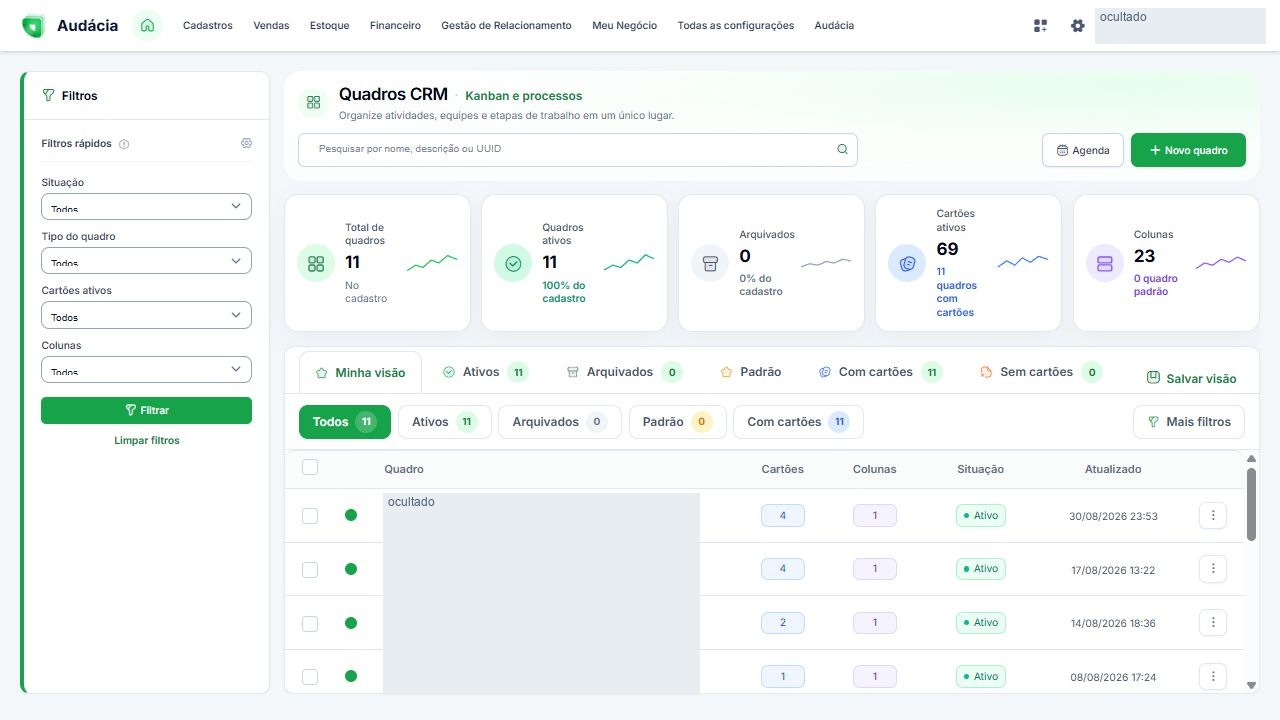
Task: Open three-dot menu for 14/08/2026 18:36 row
Action: tap(1212, 622)
